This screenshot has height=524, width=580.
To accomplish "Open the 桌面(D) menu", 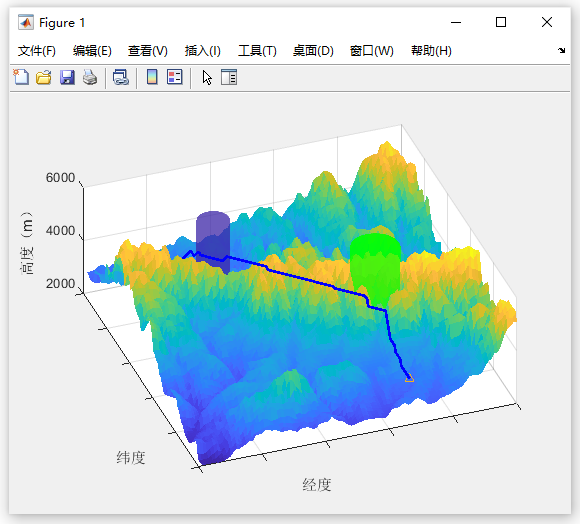I will (313, 51).
